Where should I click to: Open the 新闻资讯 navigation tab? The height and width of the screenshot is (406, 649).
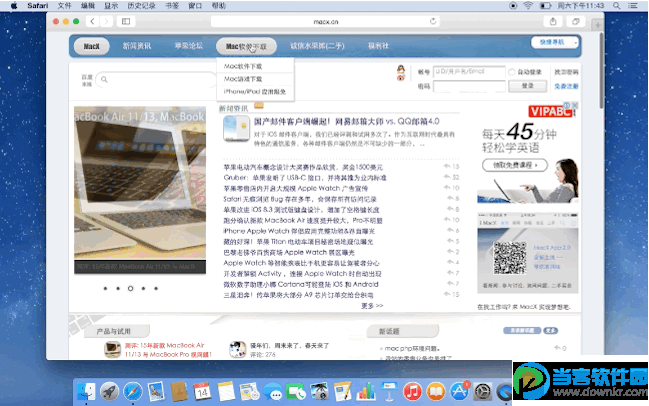pyautogui.click(x=137, y=46)
